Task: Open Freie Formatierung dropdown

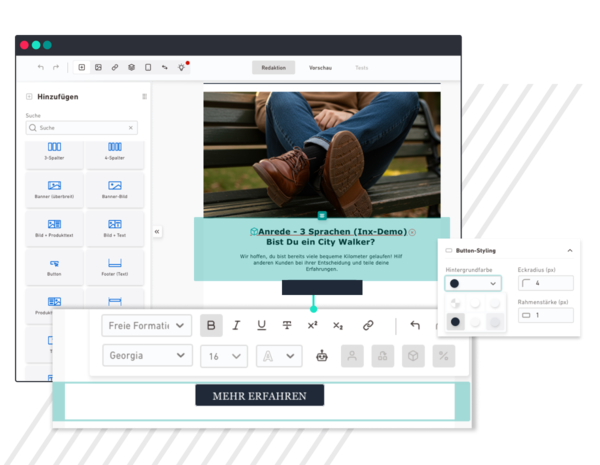Action: pos(147,326)
